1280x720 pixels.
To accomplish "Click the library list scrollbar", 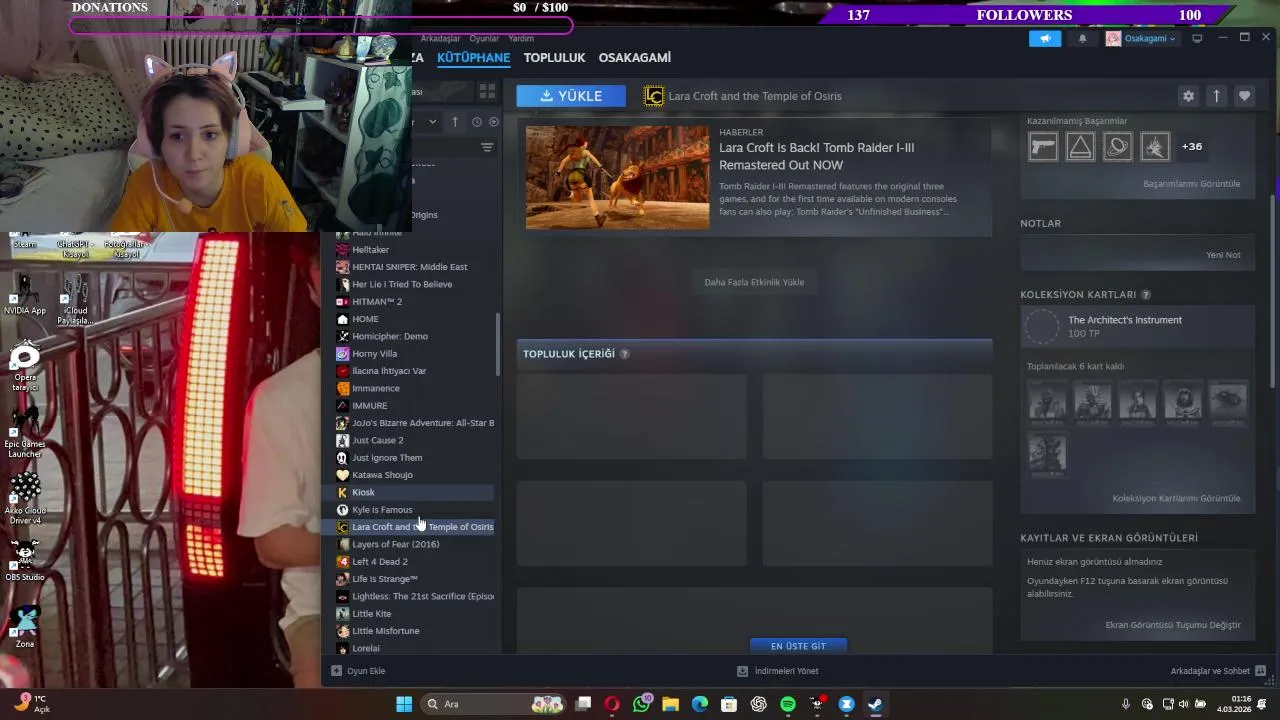I will point(497,345).
